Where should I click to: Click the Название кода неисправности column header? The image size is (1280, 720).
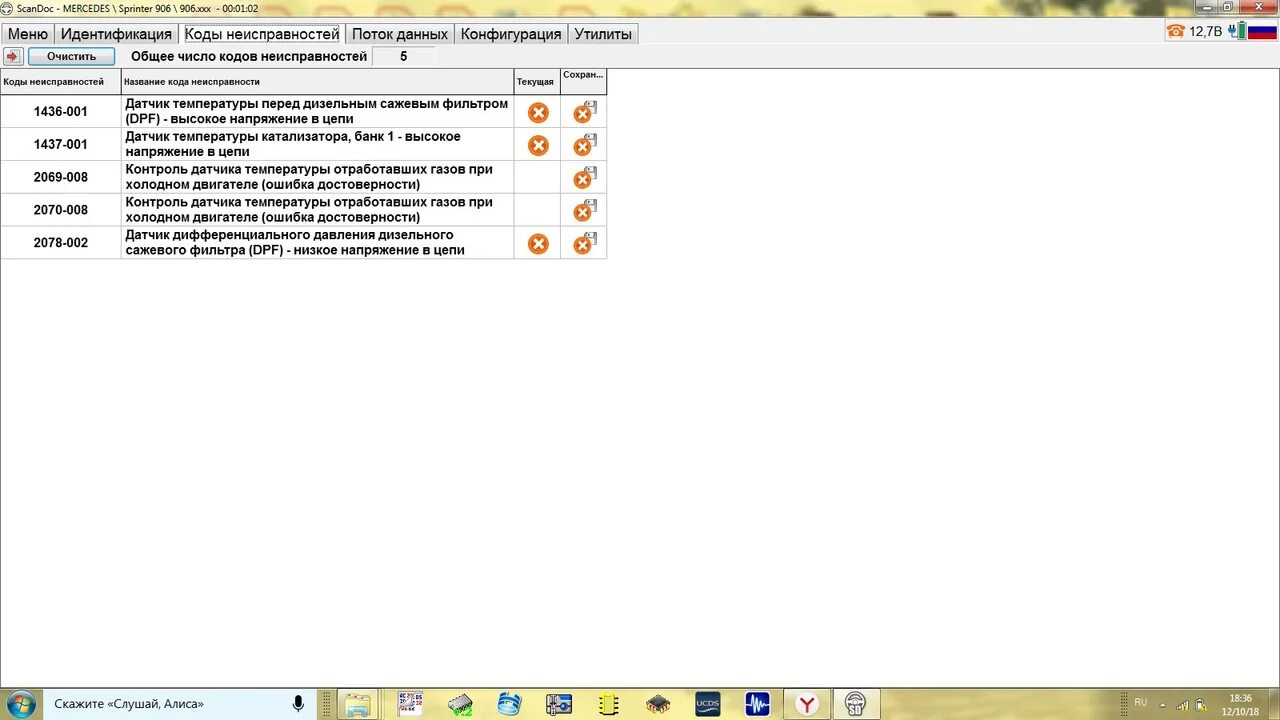coord(317,82)
